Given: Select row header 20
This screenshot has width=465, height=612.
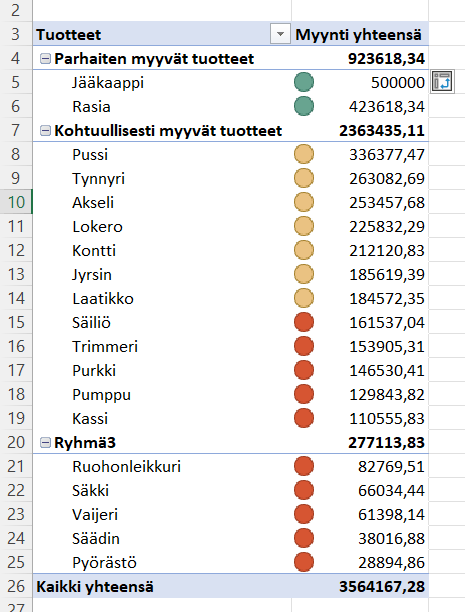Looking at the screenshot, I should [16, 442].
